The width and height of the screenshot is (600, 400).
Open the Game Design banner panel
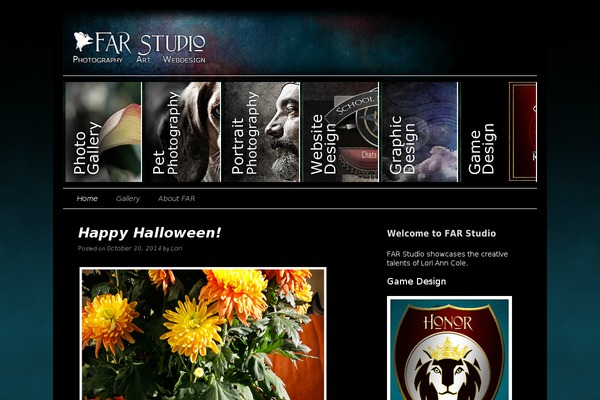pyautogui.click(x=499, y=132)
